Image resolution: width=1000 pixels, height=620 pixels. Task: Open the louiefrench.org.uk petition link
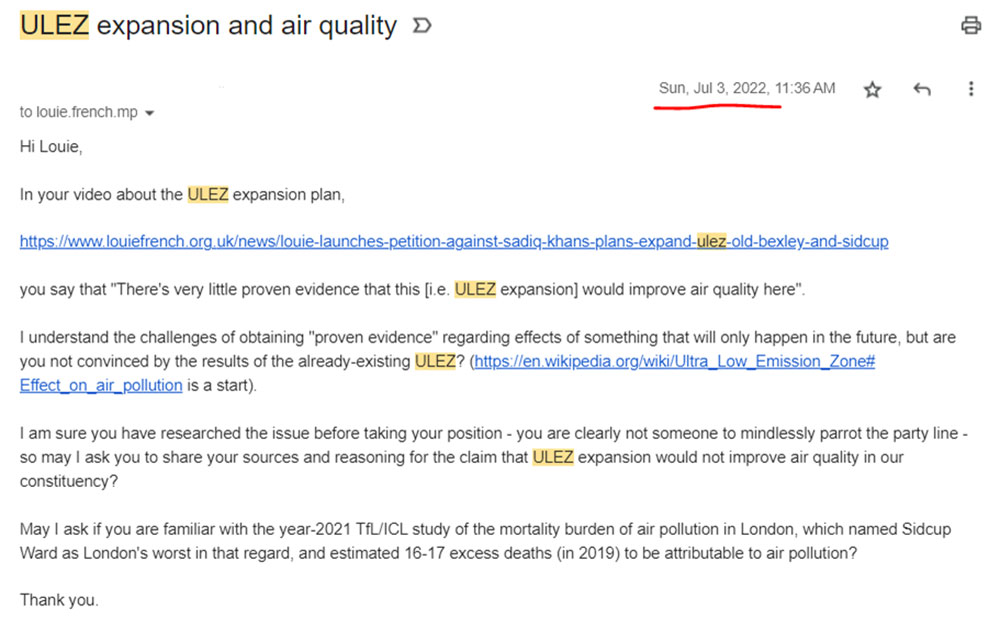pyautogui.click(x=454, y=242)
